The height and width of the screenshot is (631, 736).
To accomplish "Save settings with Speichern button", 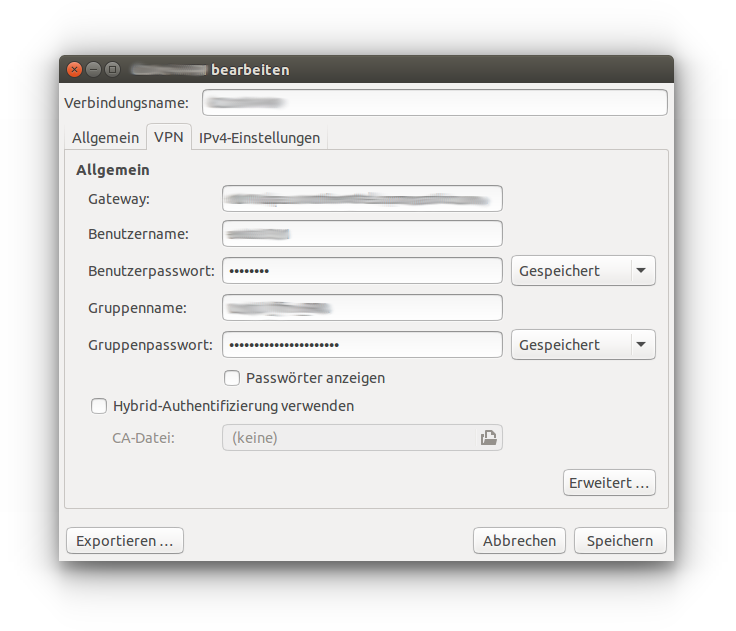I will 620,541.
